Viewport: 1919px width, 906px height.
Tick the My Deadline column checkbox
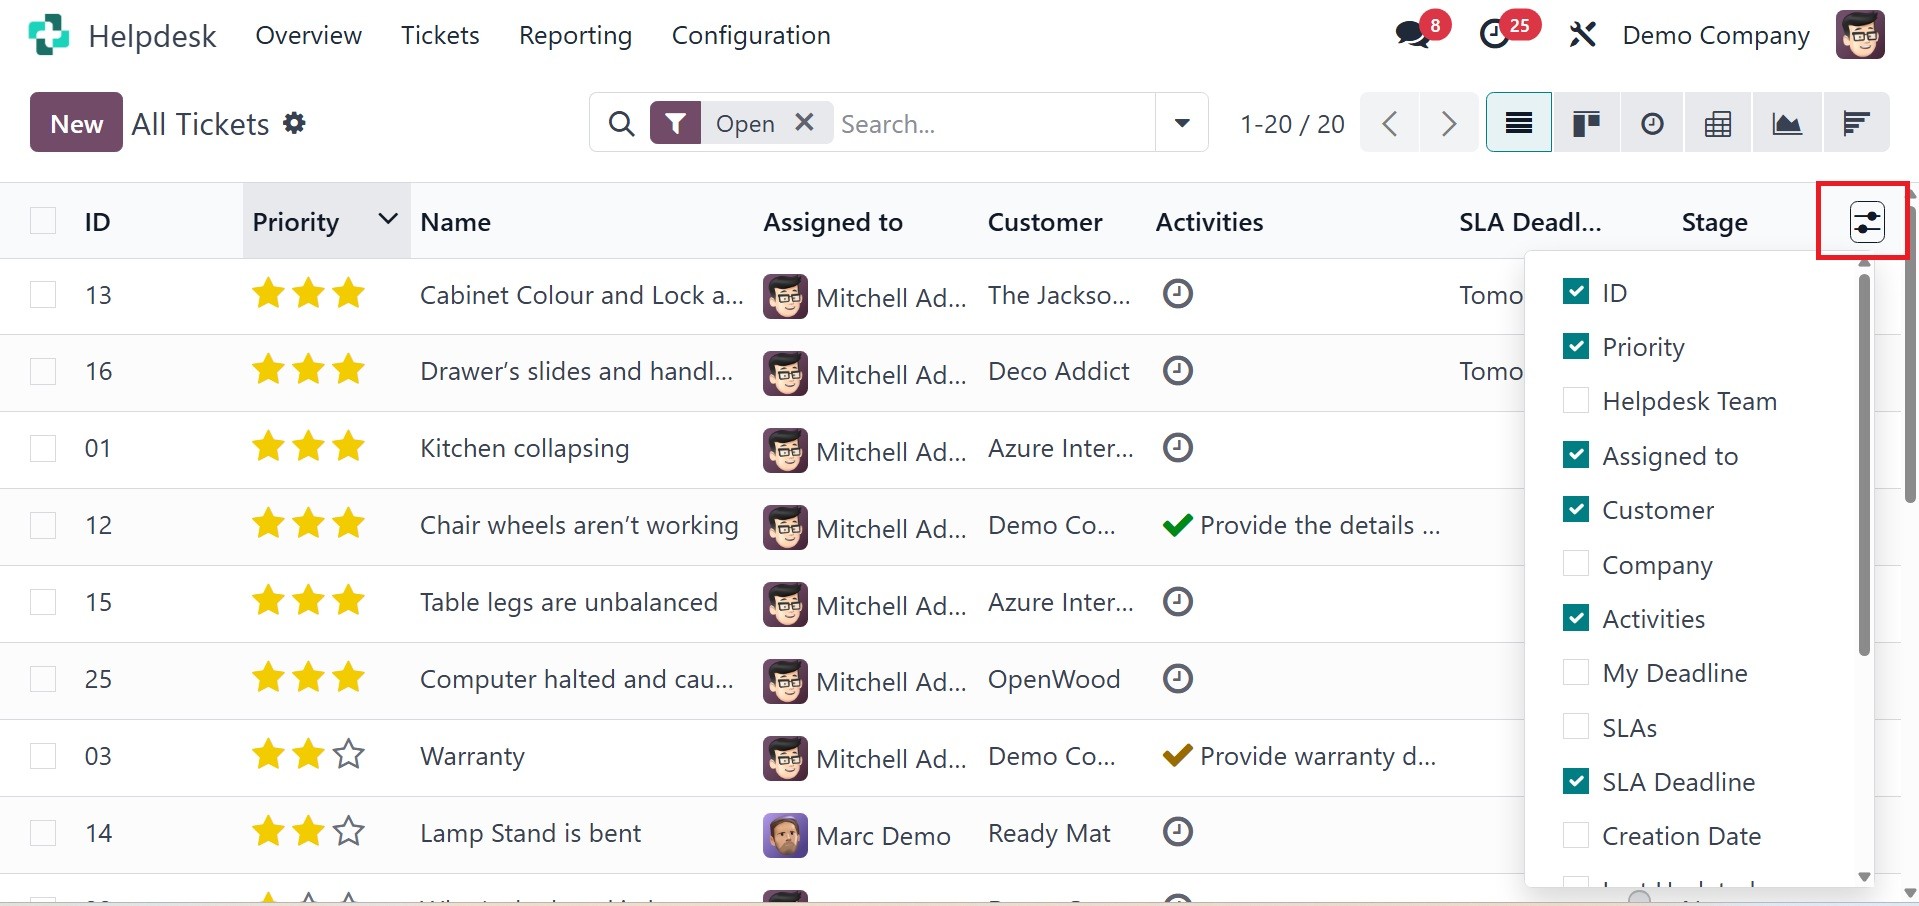1576,673
